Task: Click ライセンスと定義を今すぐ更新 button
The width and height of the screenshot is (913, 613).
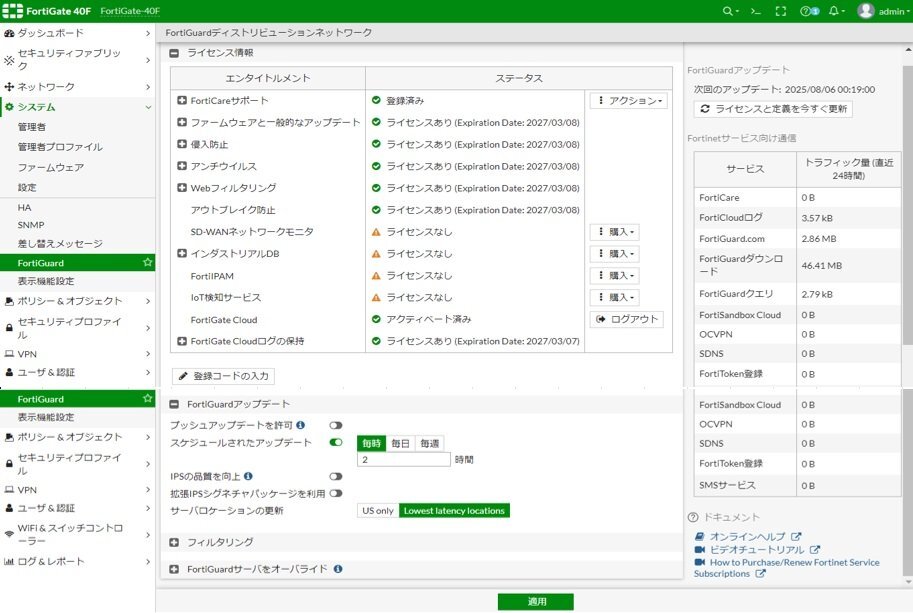Action: 774,108
